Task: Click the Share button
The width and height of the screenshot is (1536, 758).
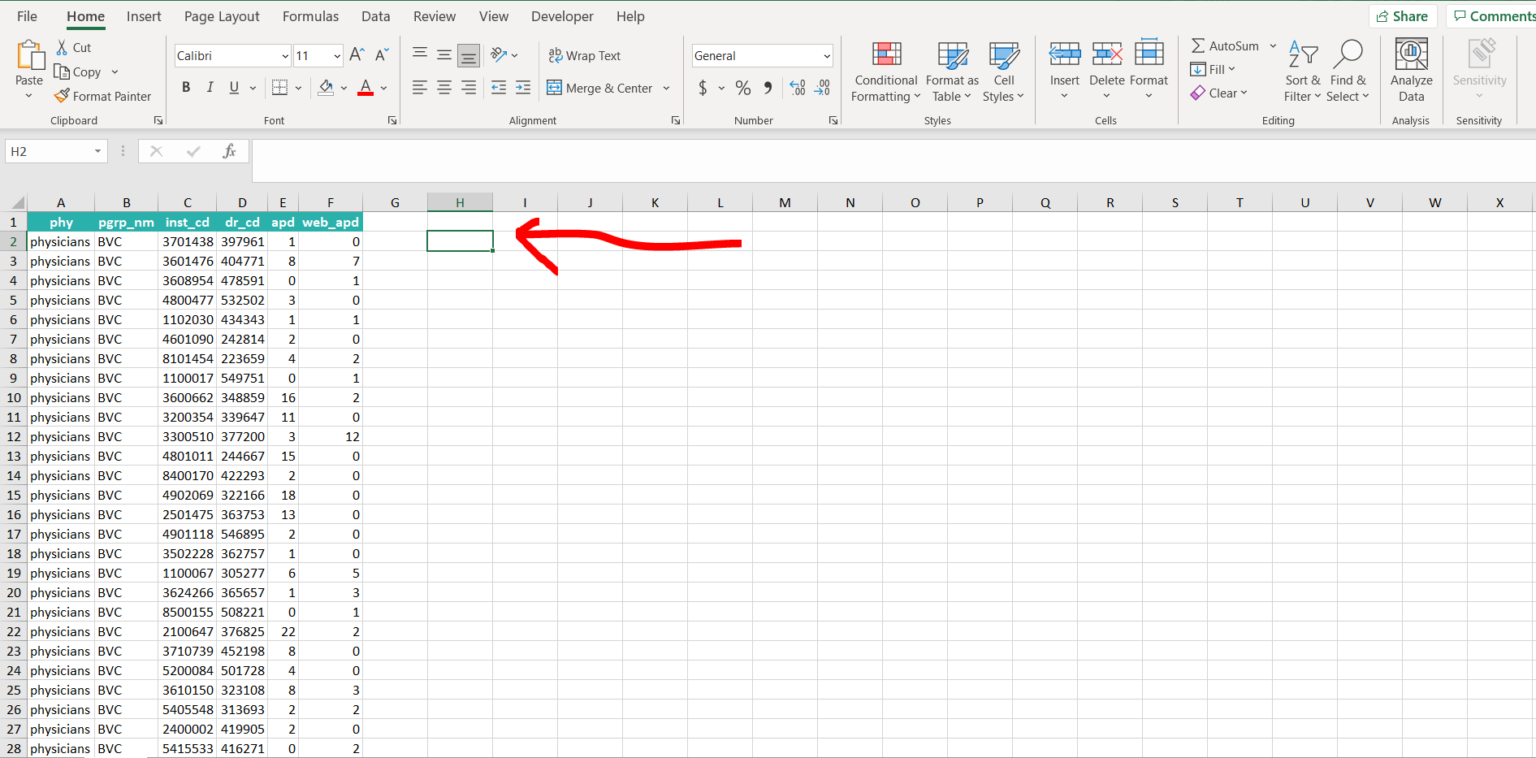Action: tap(1404, 16)
